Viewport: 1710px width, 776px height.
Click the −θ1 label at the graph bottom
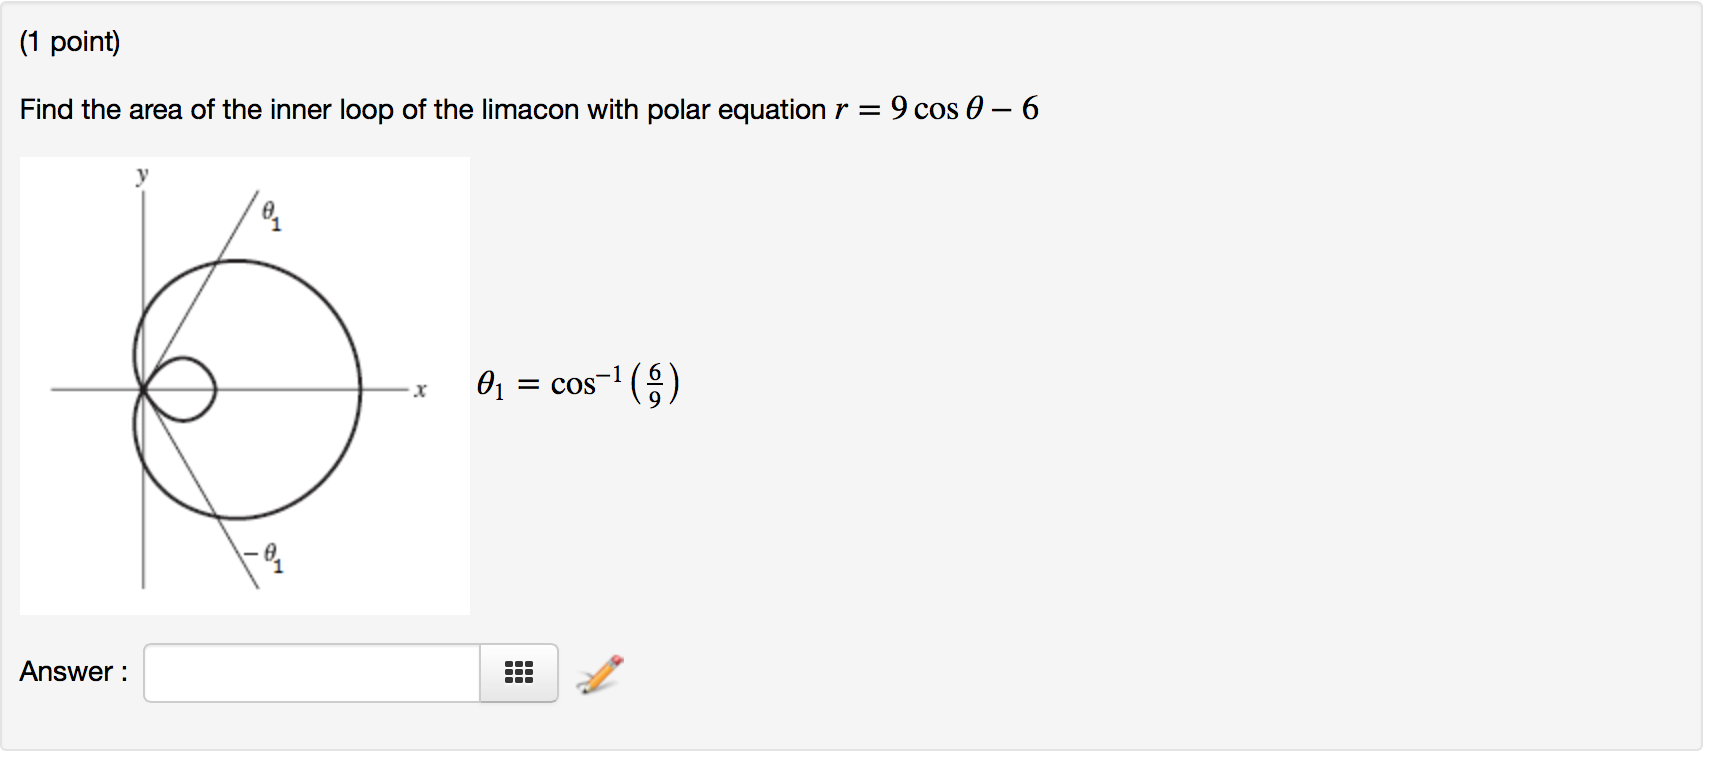pyautogui.click(x=265, y=556)
